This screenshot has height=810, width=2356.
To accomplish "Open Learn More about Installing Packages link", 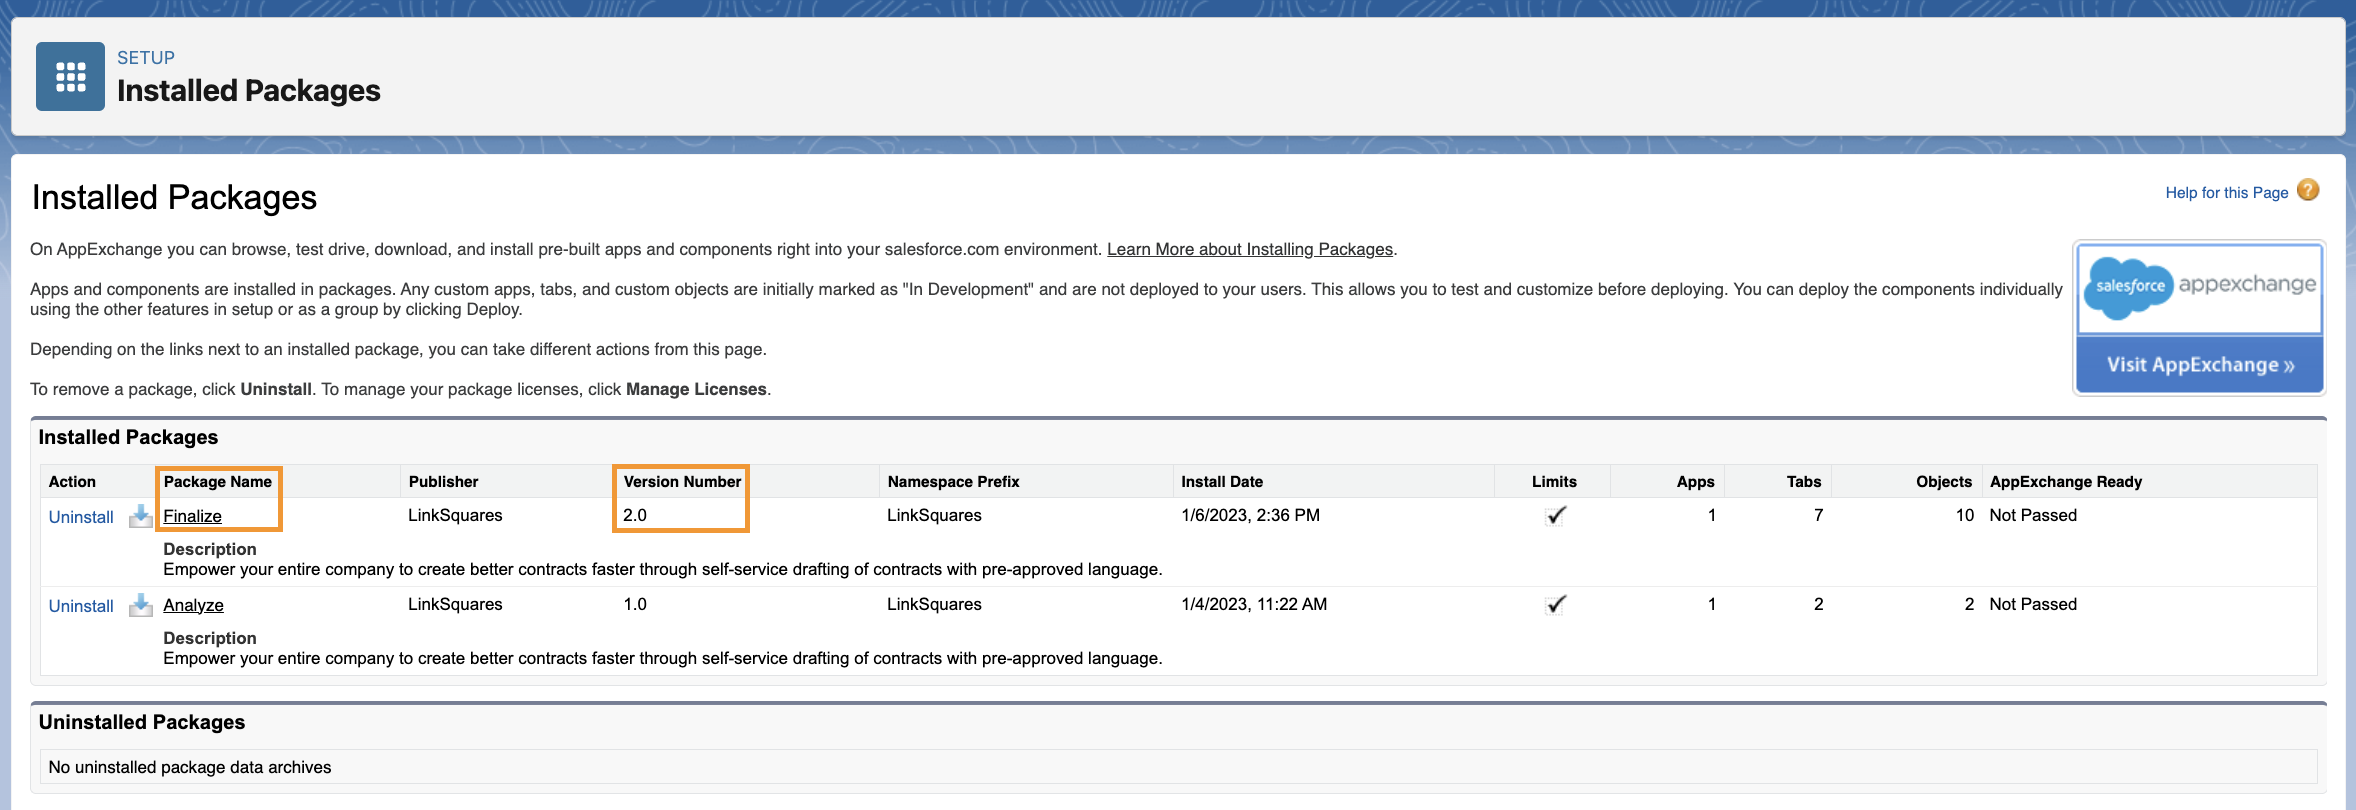I will click(x=1250, y=249).
